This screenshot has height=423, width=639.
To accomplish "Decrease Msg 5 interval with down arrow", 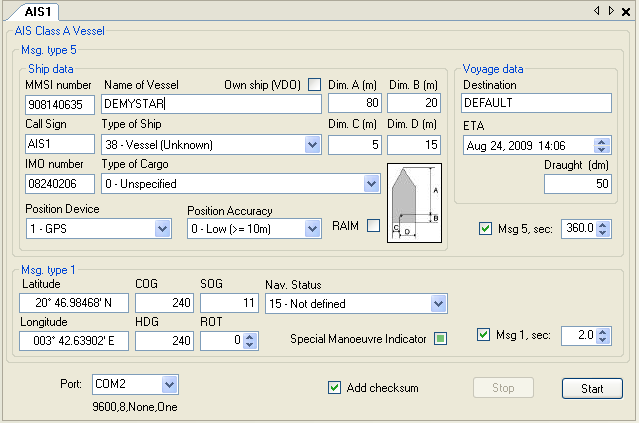I will coord(603,233).
